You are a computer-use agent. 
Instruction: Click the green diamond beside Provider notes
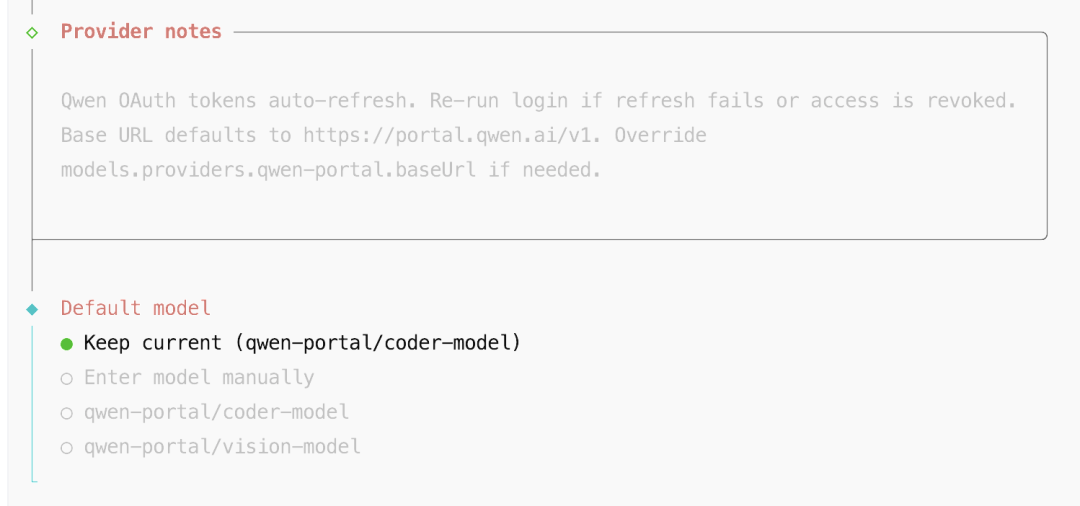point(32,32)
